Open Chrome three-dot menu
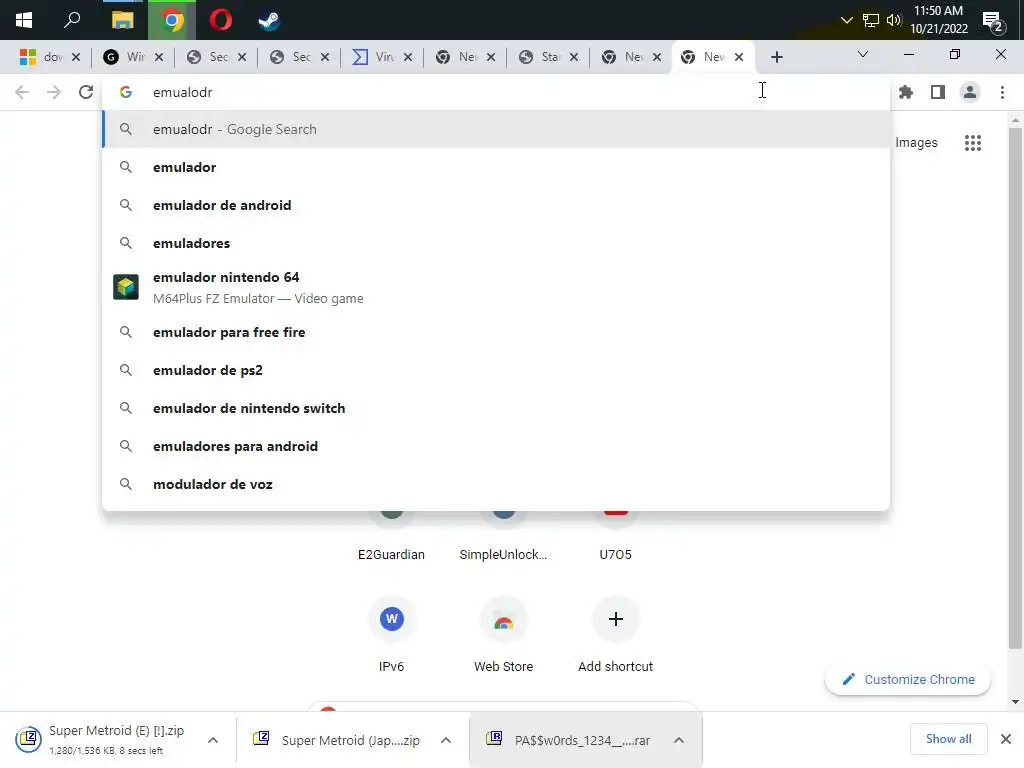 (1002, 92)
